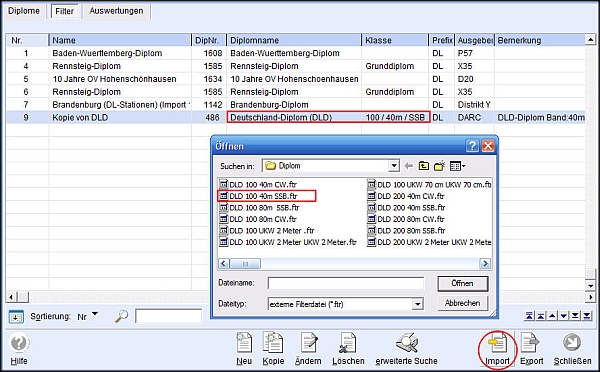The image size is (600, 372).
Task: Move one record down navigation arrow
Action: point(564,316)
